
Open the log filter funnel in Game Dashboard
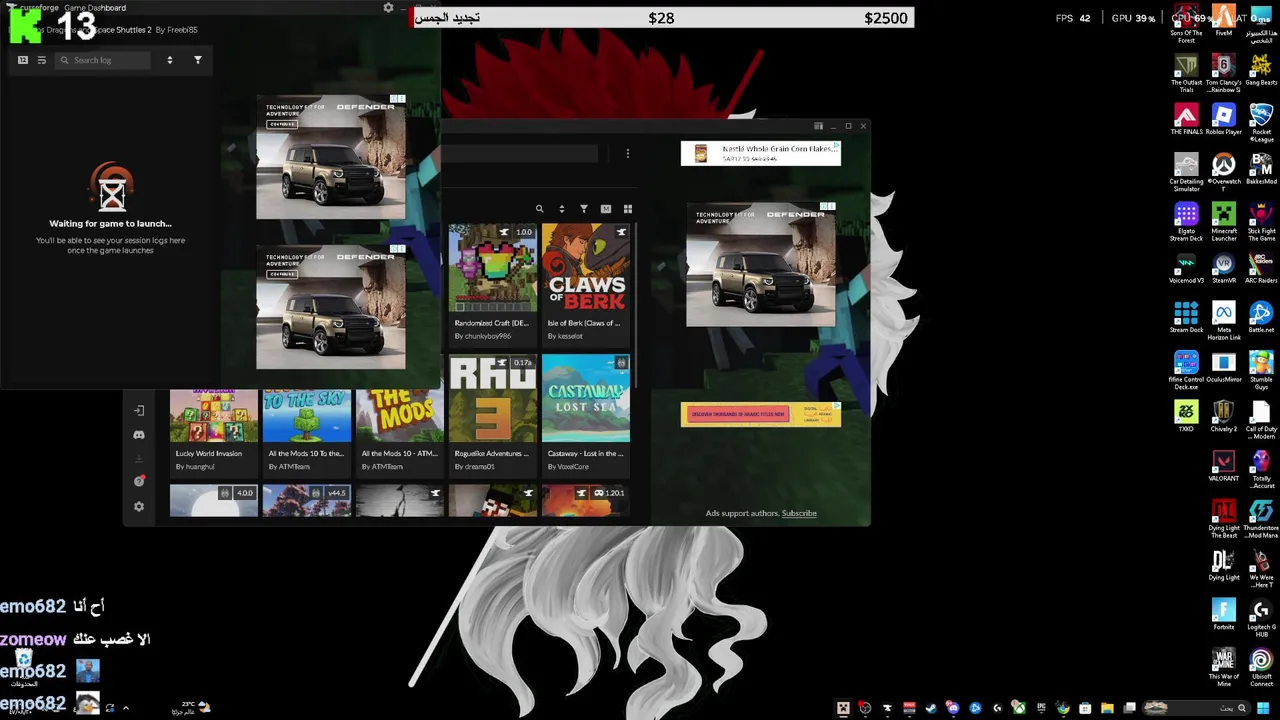click(x=198, y=60)
